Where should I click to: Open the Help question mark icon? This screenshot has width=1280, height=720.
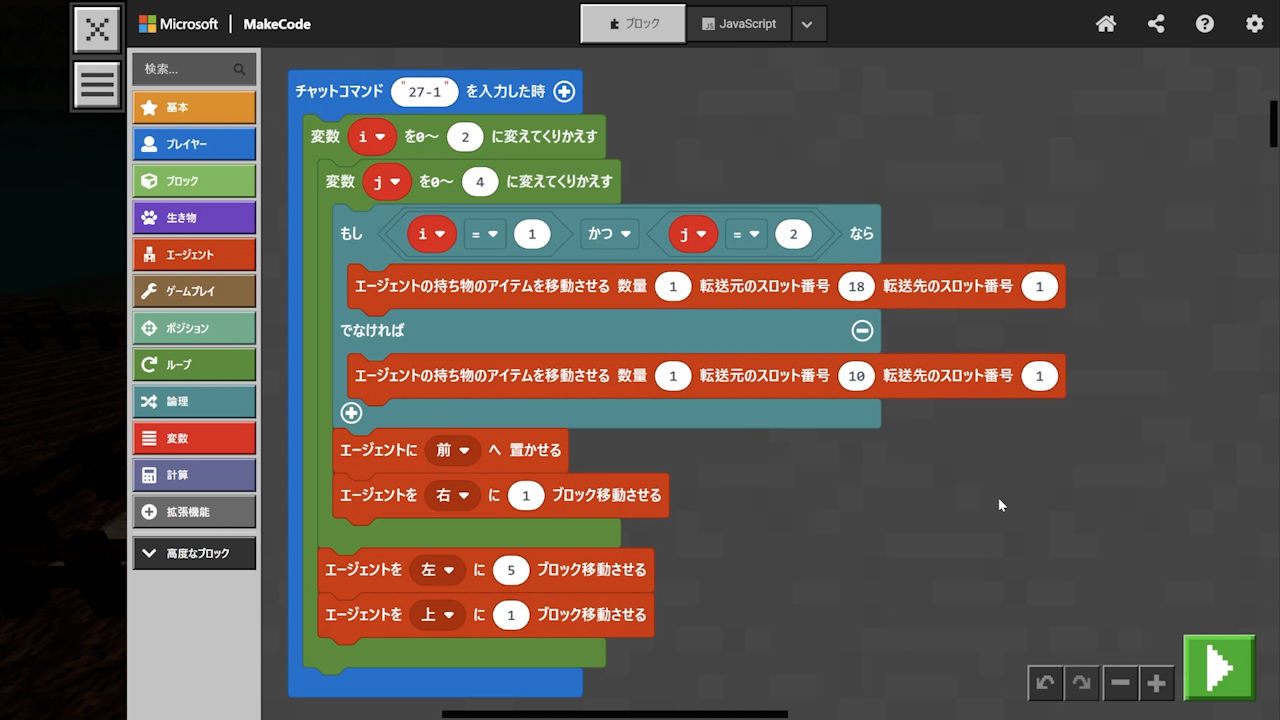[x=1205, y=24]
